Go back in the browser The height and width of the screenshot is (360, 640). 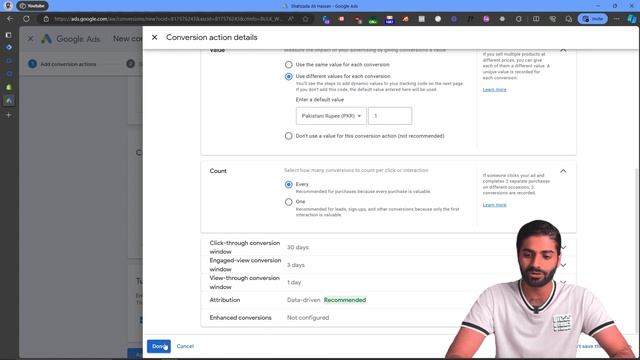pos(10,19)
